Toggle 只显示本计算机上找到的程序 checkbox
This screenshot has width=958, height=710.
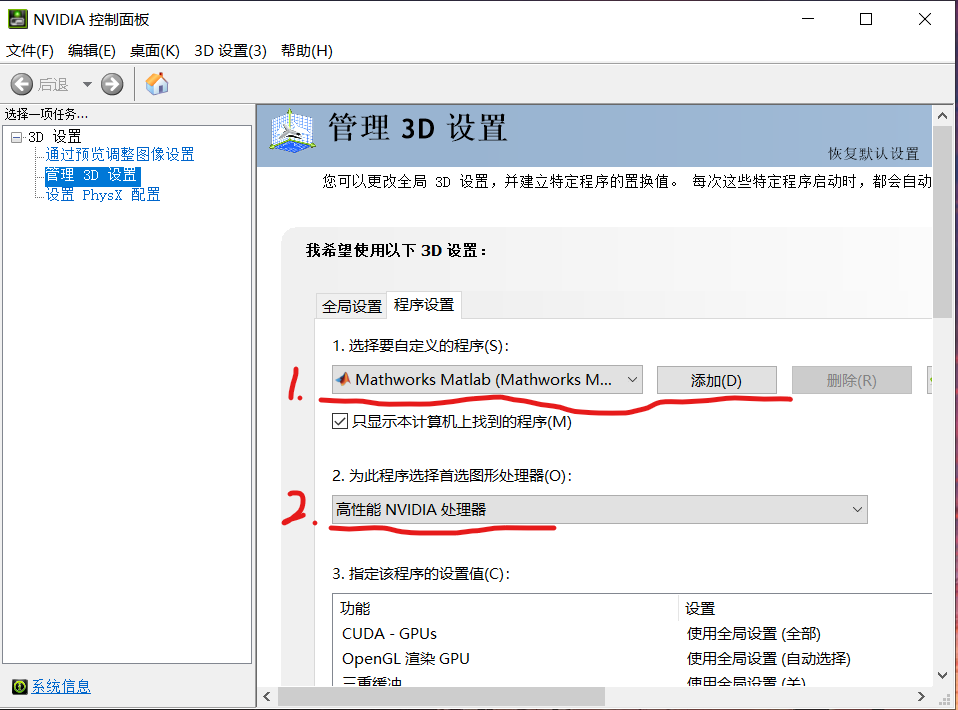(x=340, y=422)
